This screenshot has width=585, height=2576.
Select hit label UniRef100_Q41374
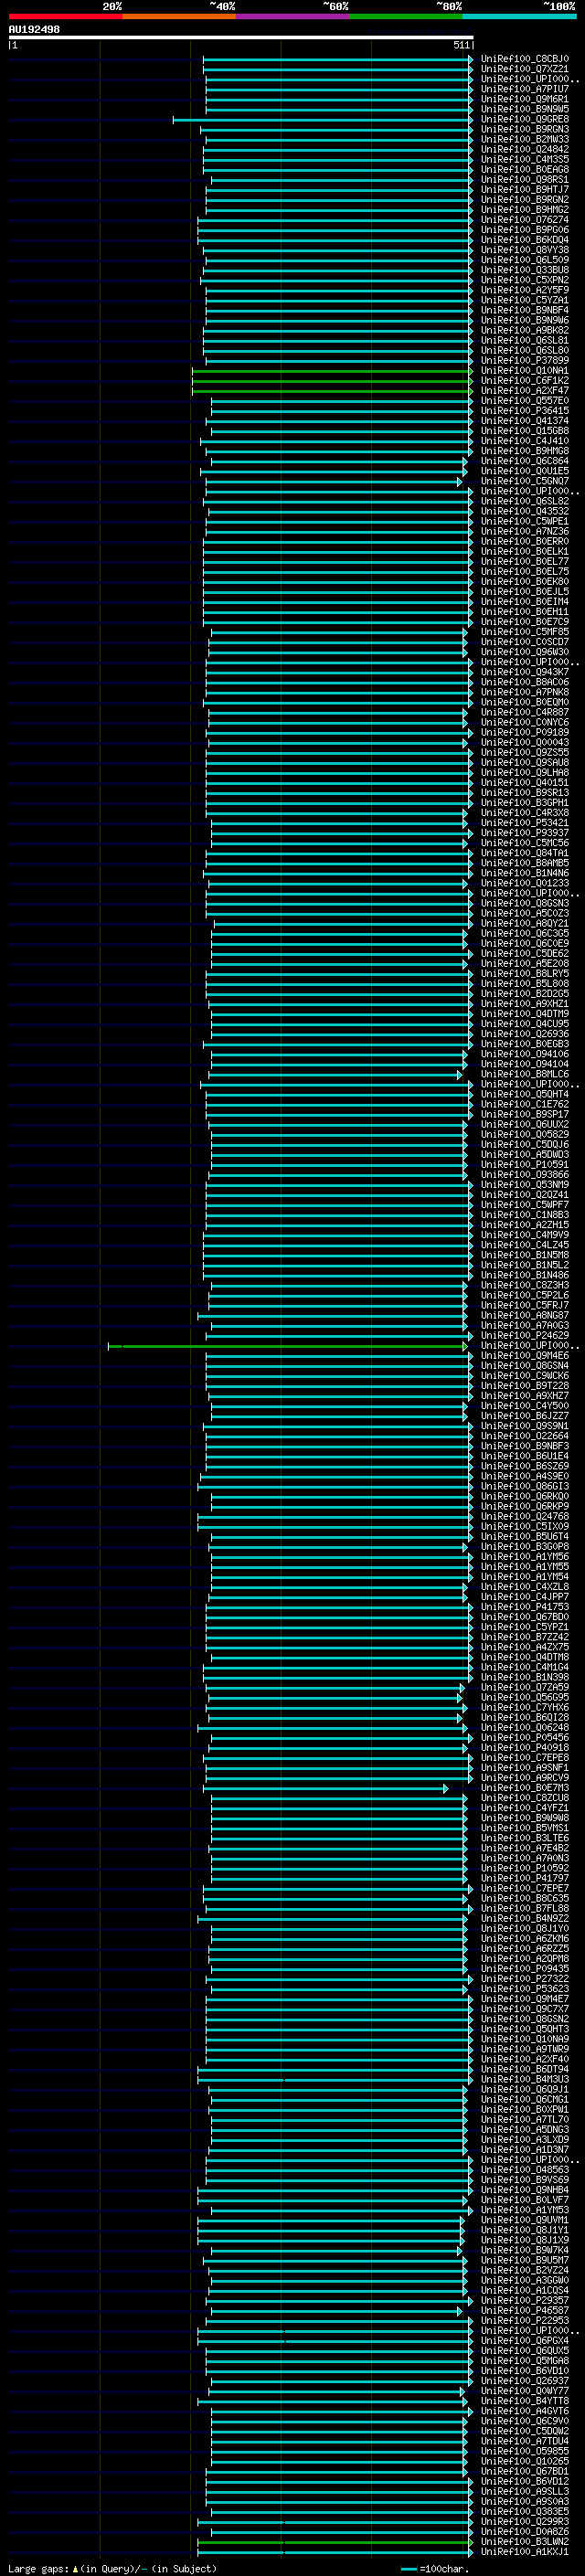(524, 420)
